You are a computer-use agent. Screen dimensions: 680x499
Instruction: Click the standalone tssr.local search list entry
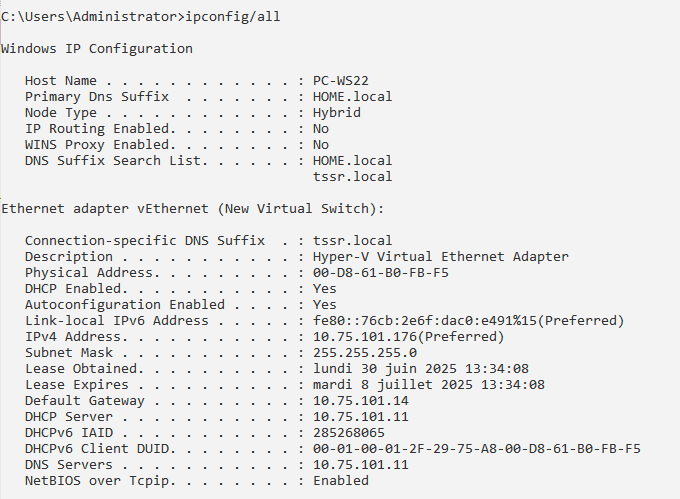pos(352,176)
